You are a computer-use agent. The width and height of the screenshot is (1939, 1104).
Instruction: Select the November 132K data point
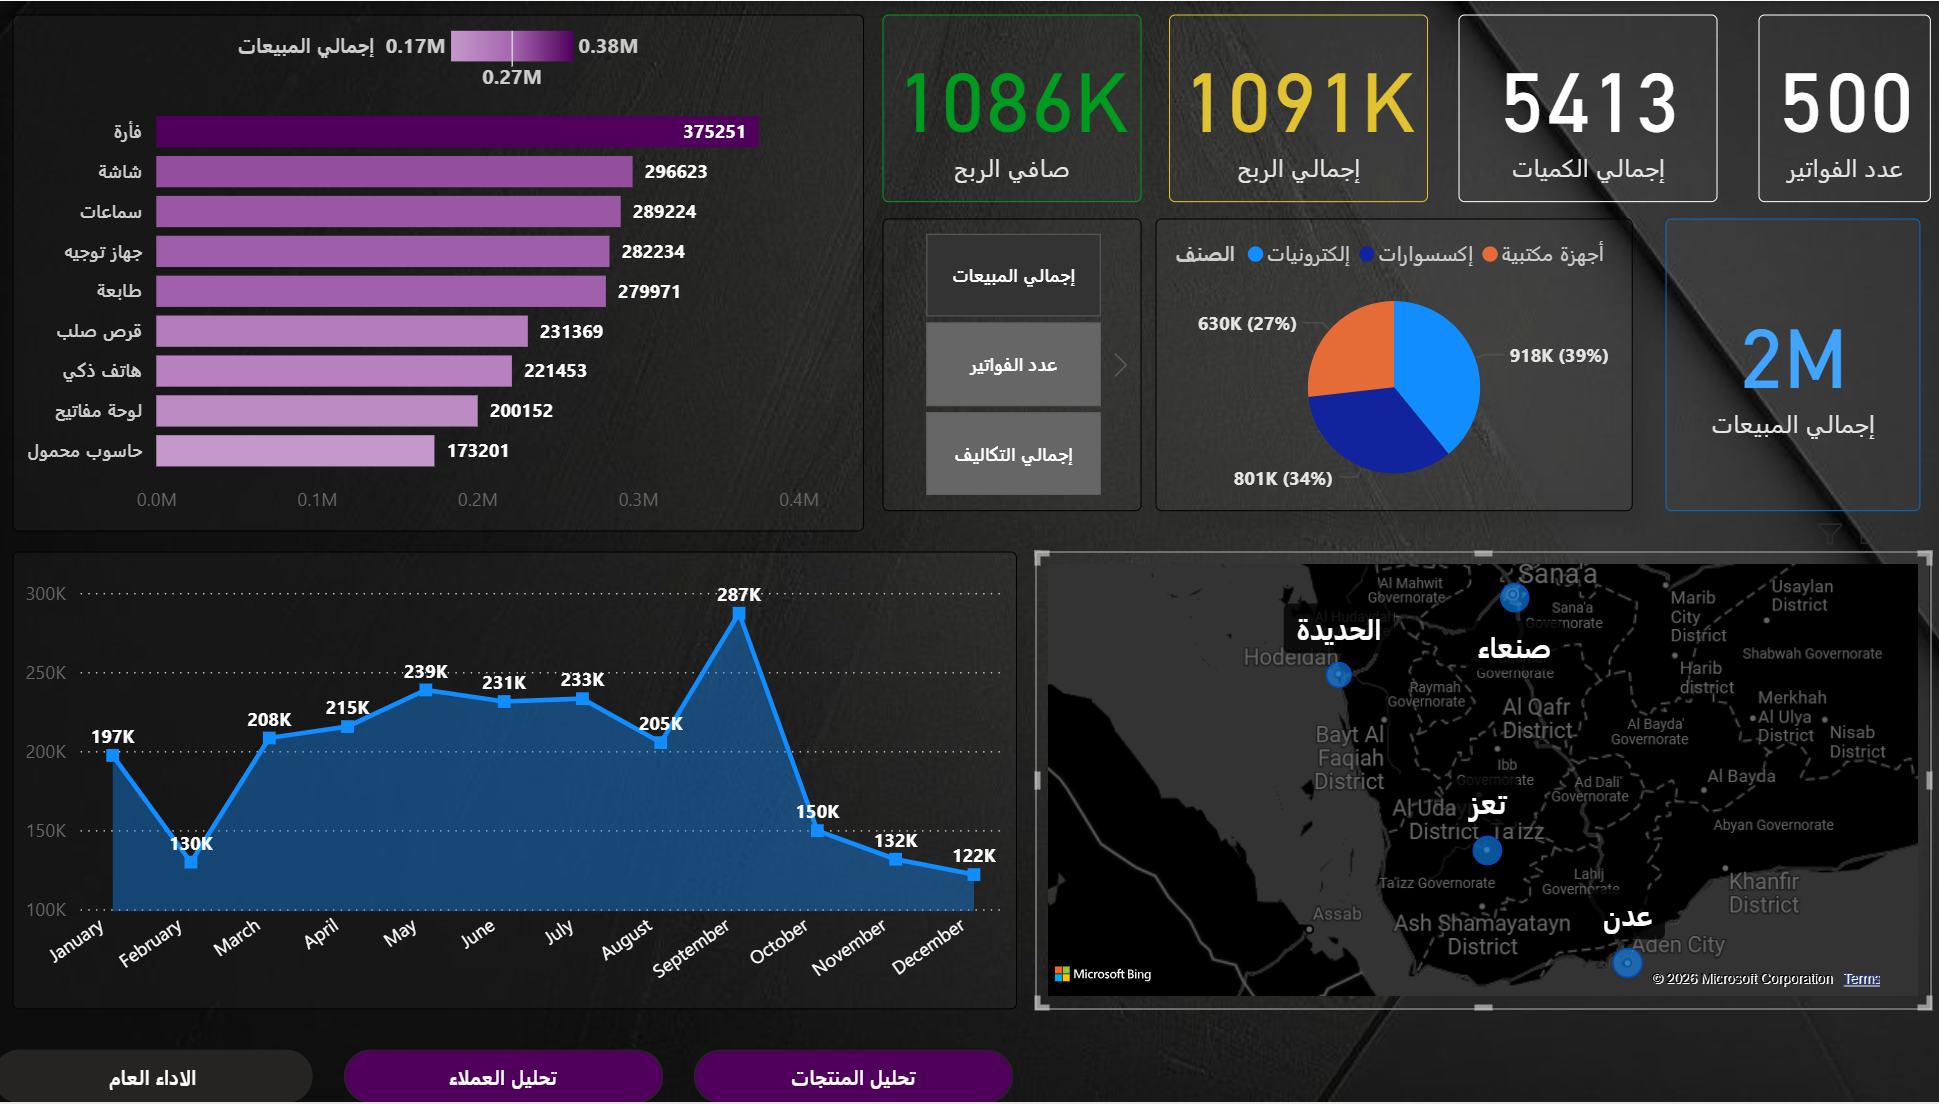point(895,859)
